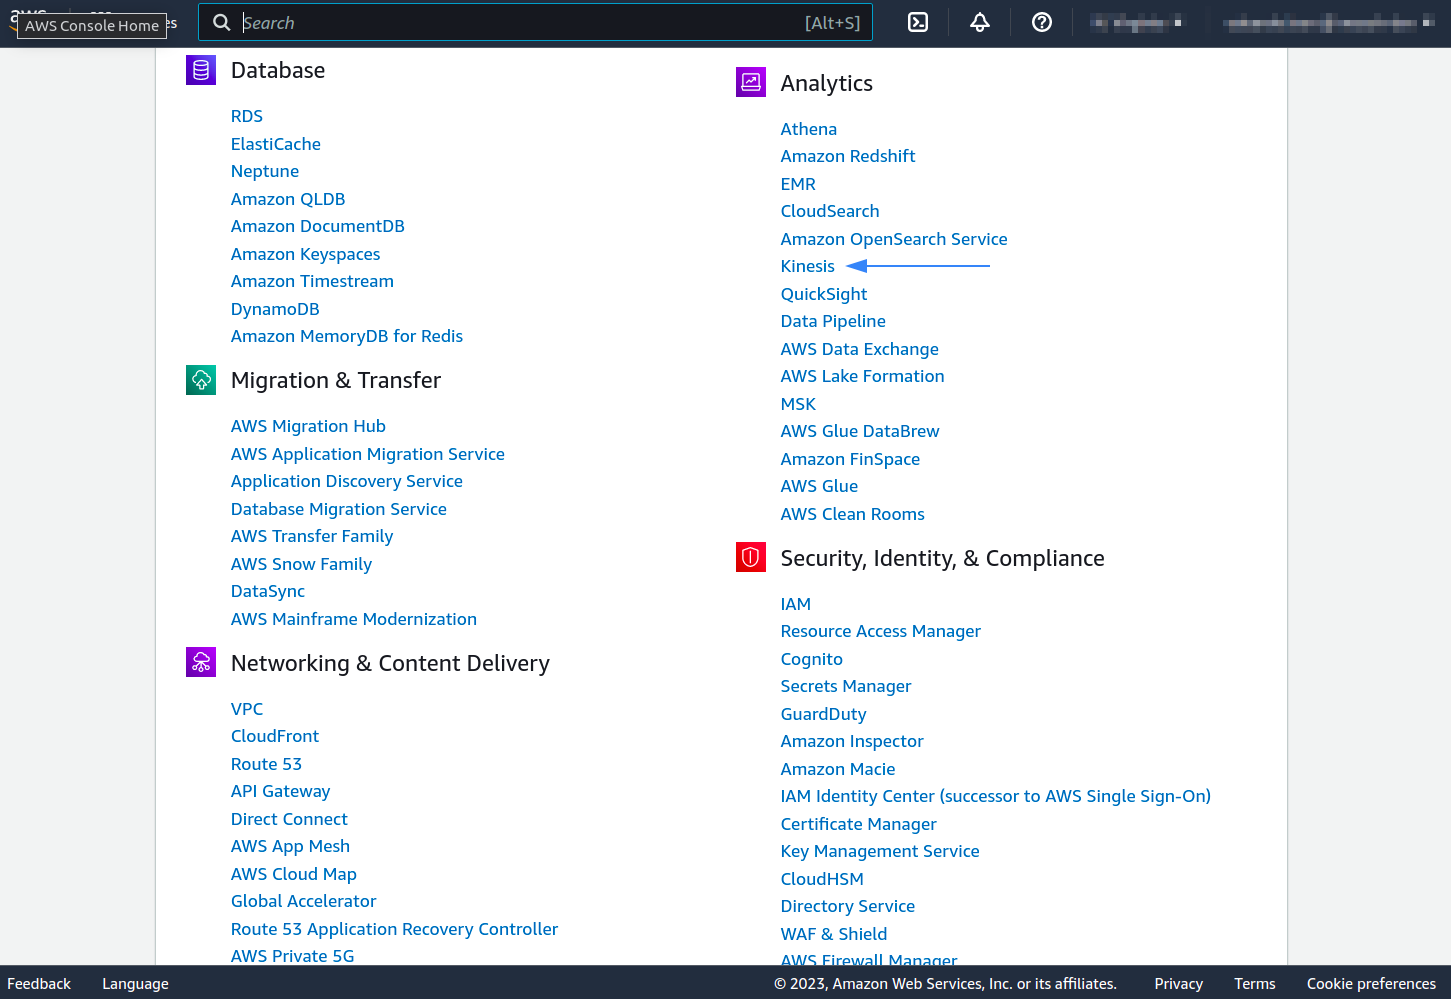
Task: Click the Security, Identity, & Compliance icon
Action: [751, 557]
